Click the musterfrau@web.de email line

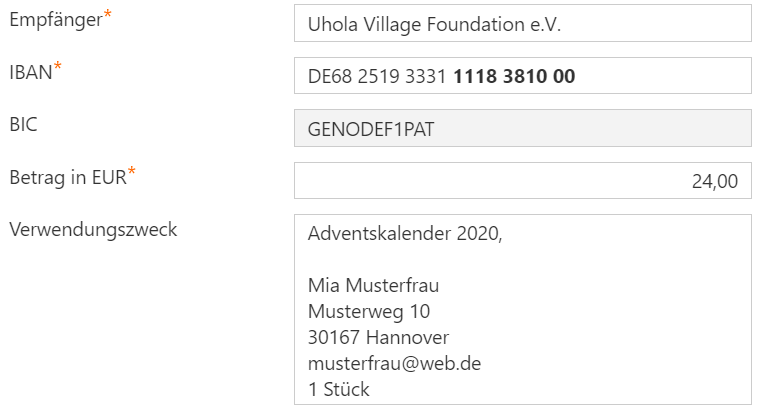(x=394, y=364)
